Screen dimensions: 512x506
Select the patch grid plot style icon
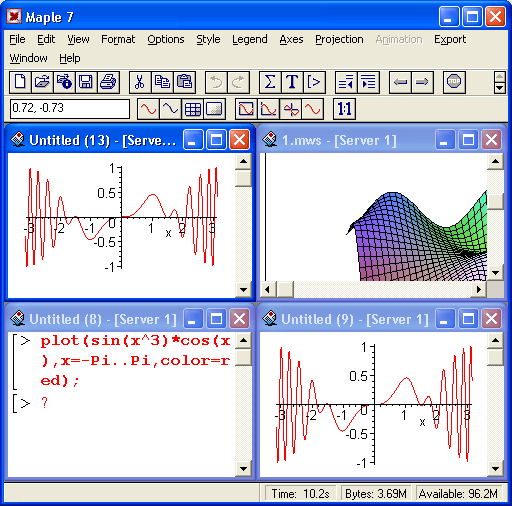(x=193, y=109)
